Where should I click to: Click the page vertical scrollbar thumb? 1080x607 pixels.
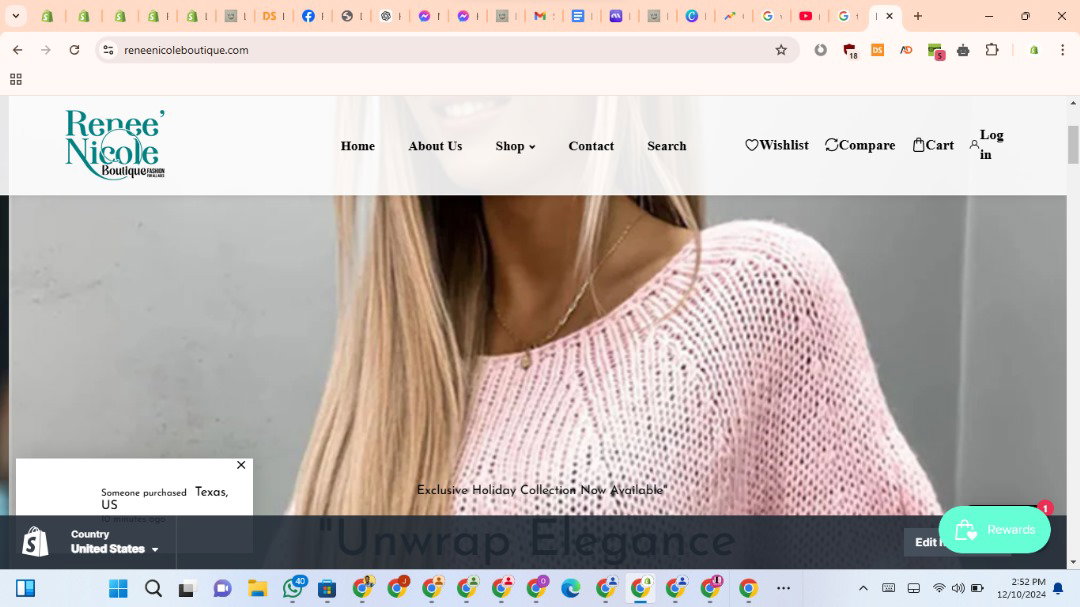(x=1073, y=145)
